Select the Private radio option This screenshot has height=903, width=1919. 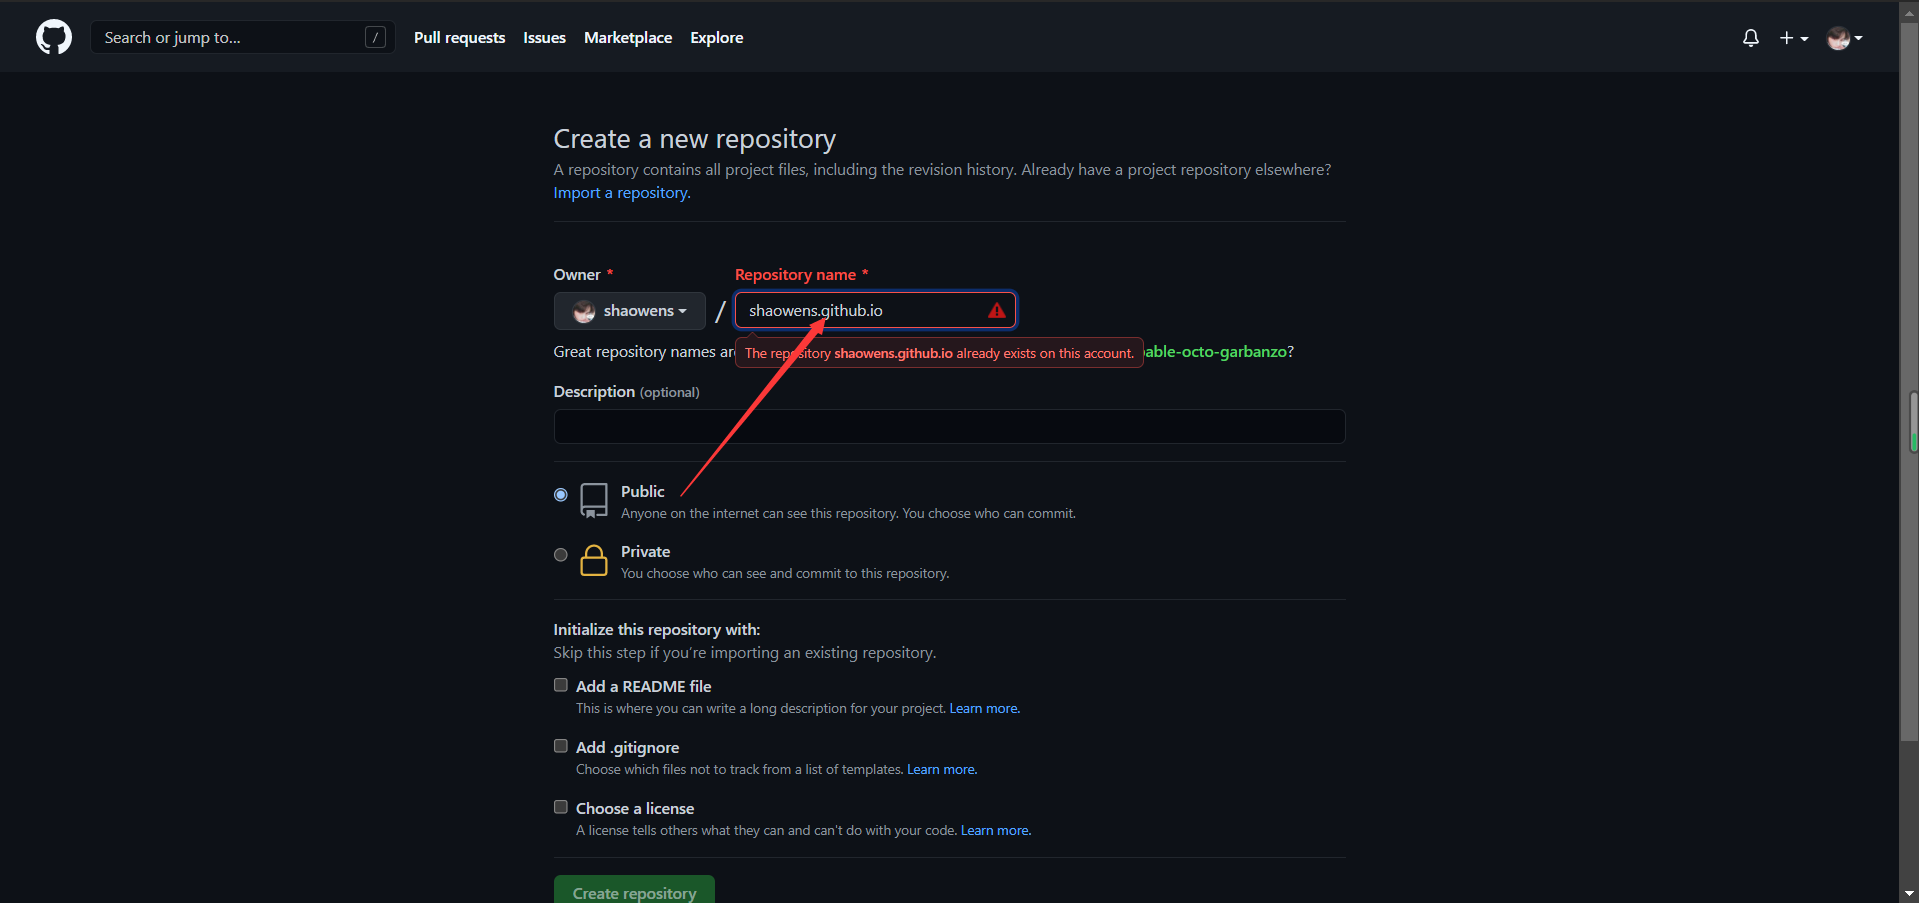[x=561, y=555]
